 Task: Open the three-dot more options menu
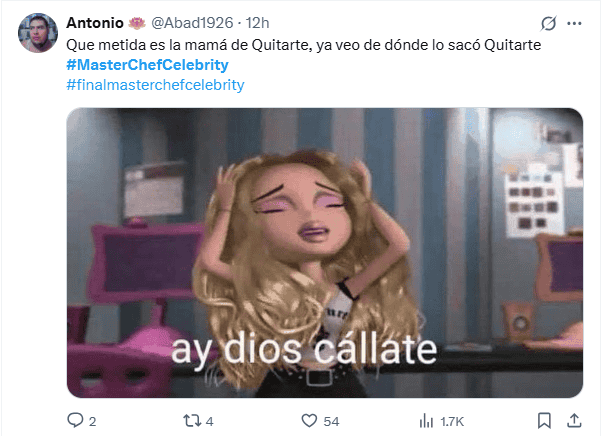pos(574,24)
